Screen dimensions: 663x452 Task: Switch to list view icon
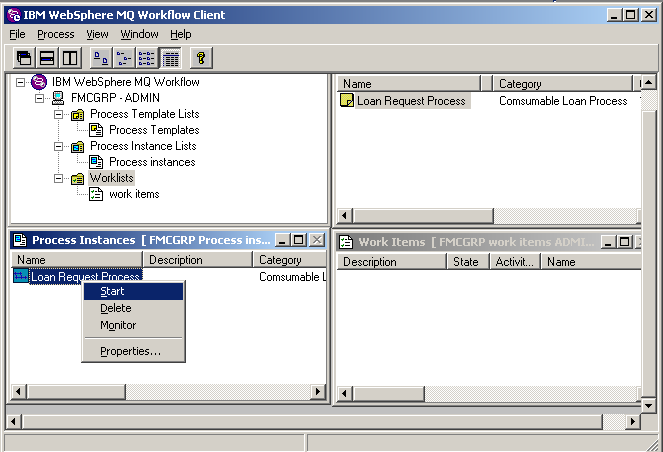click(x=147, y=58)
